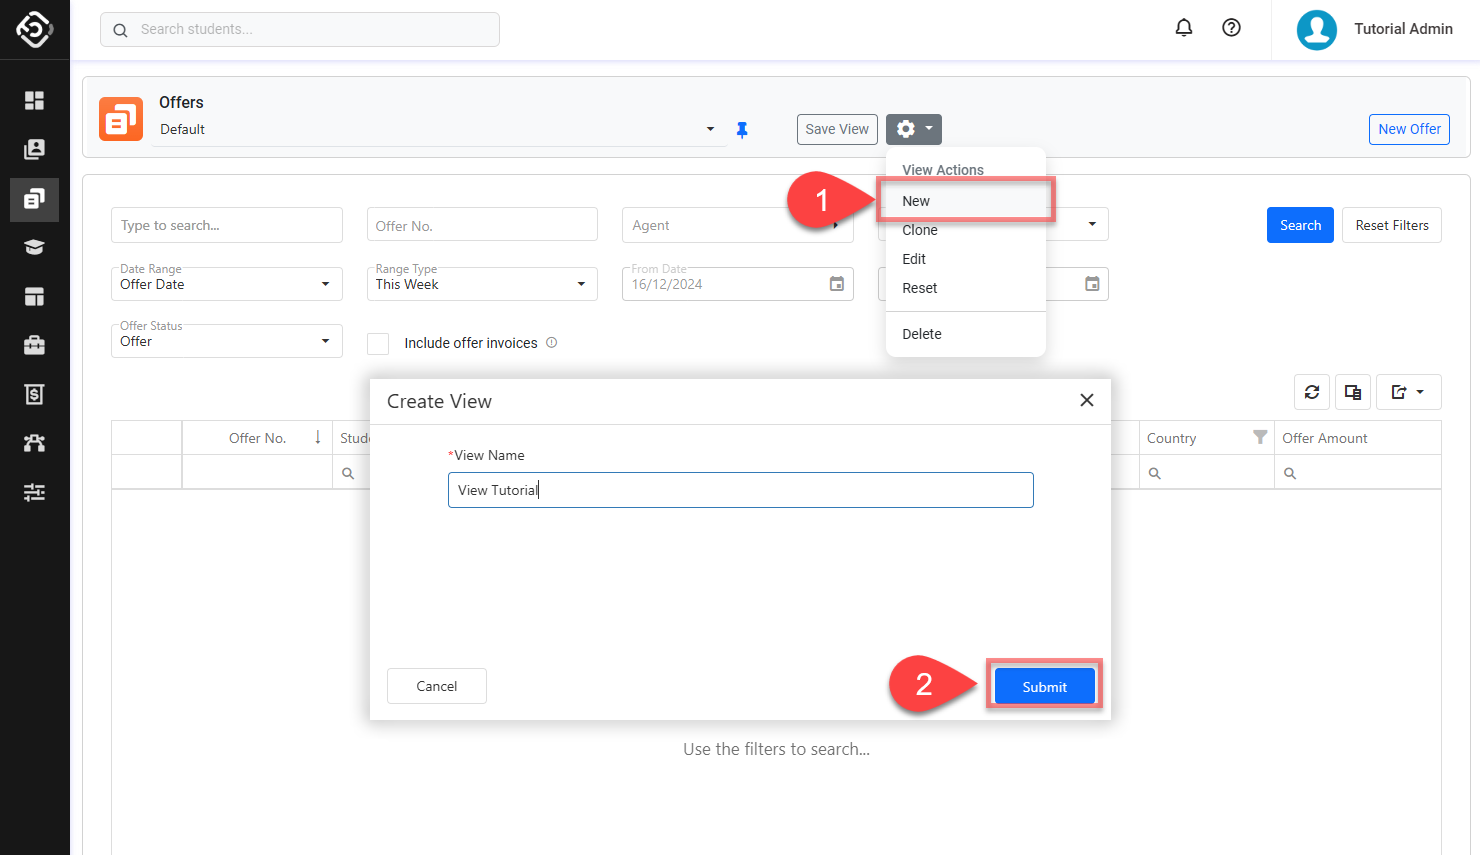
Task: Focus the Offer No. filter field
Action: click(x=482, y=225)
